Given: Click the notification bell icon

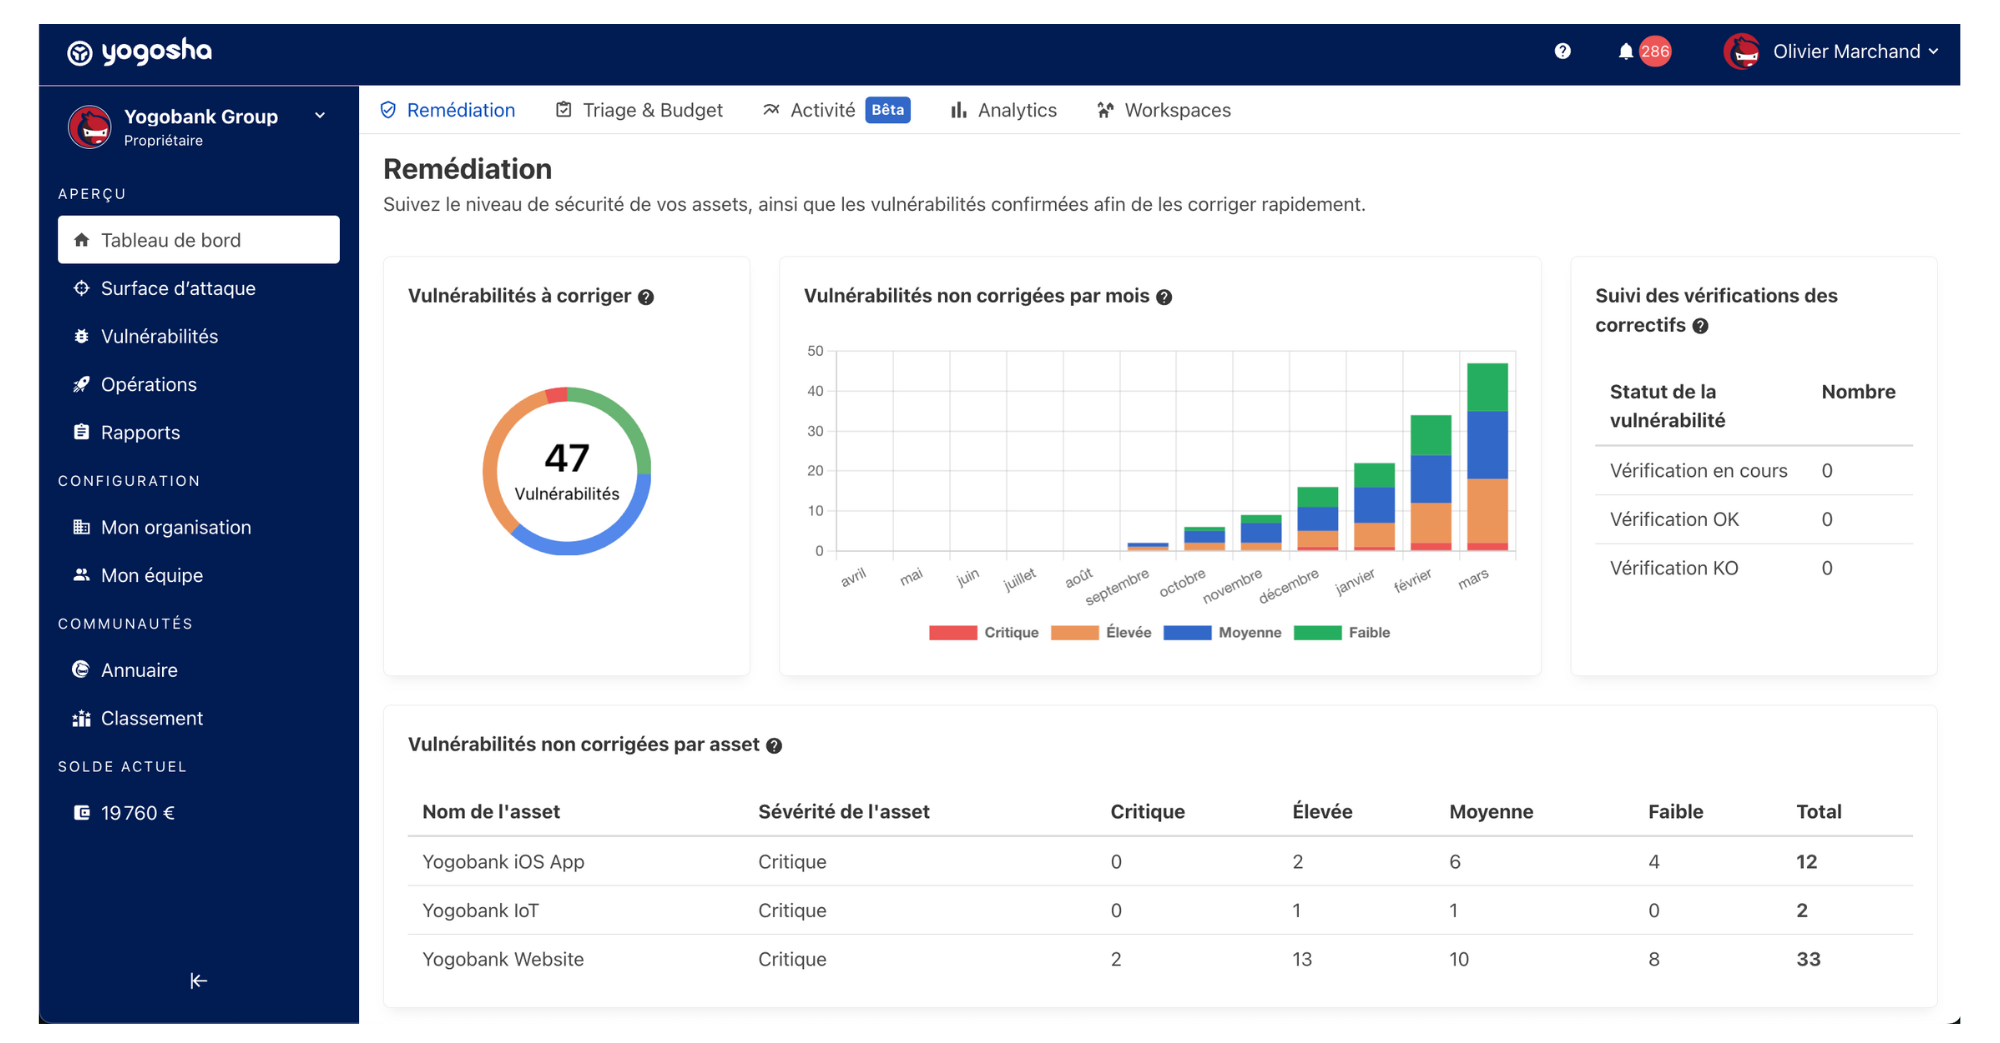Looking at the screenshot, I should [x=1626, y=51].
